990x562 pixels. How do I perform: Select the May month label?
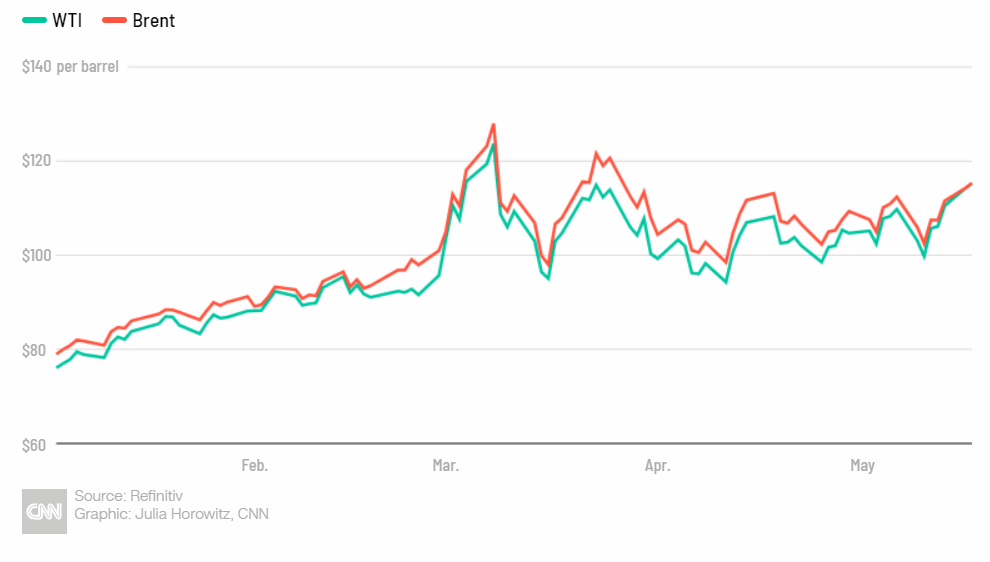click(862, 465)
